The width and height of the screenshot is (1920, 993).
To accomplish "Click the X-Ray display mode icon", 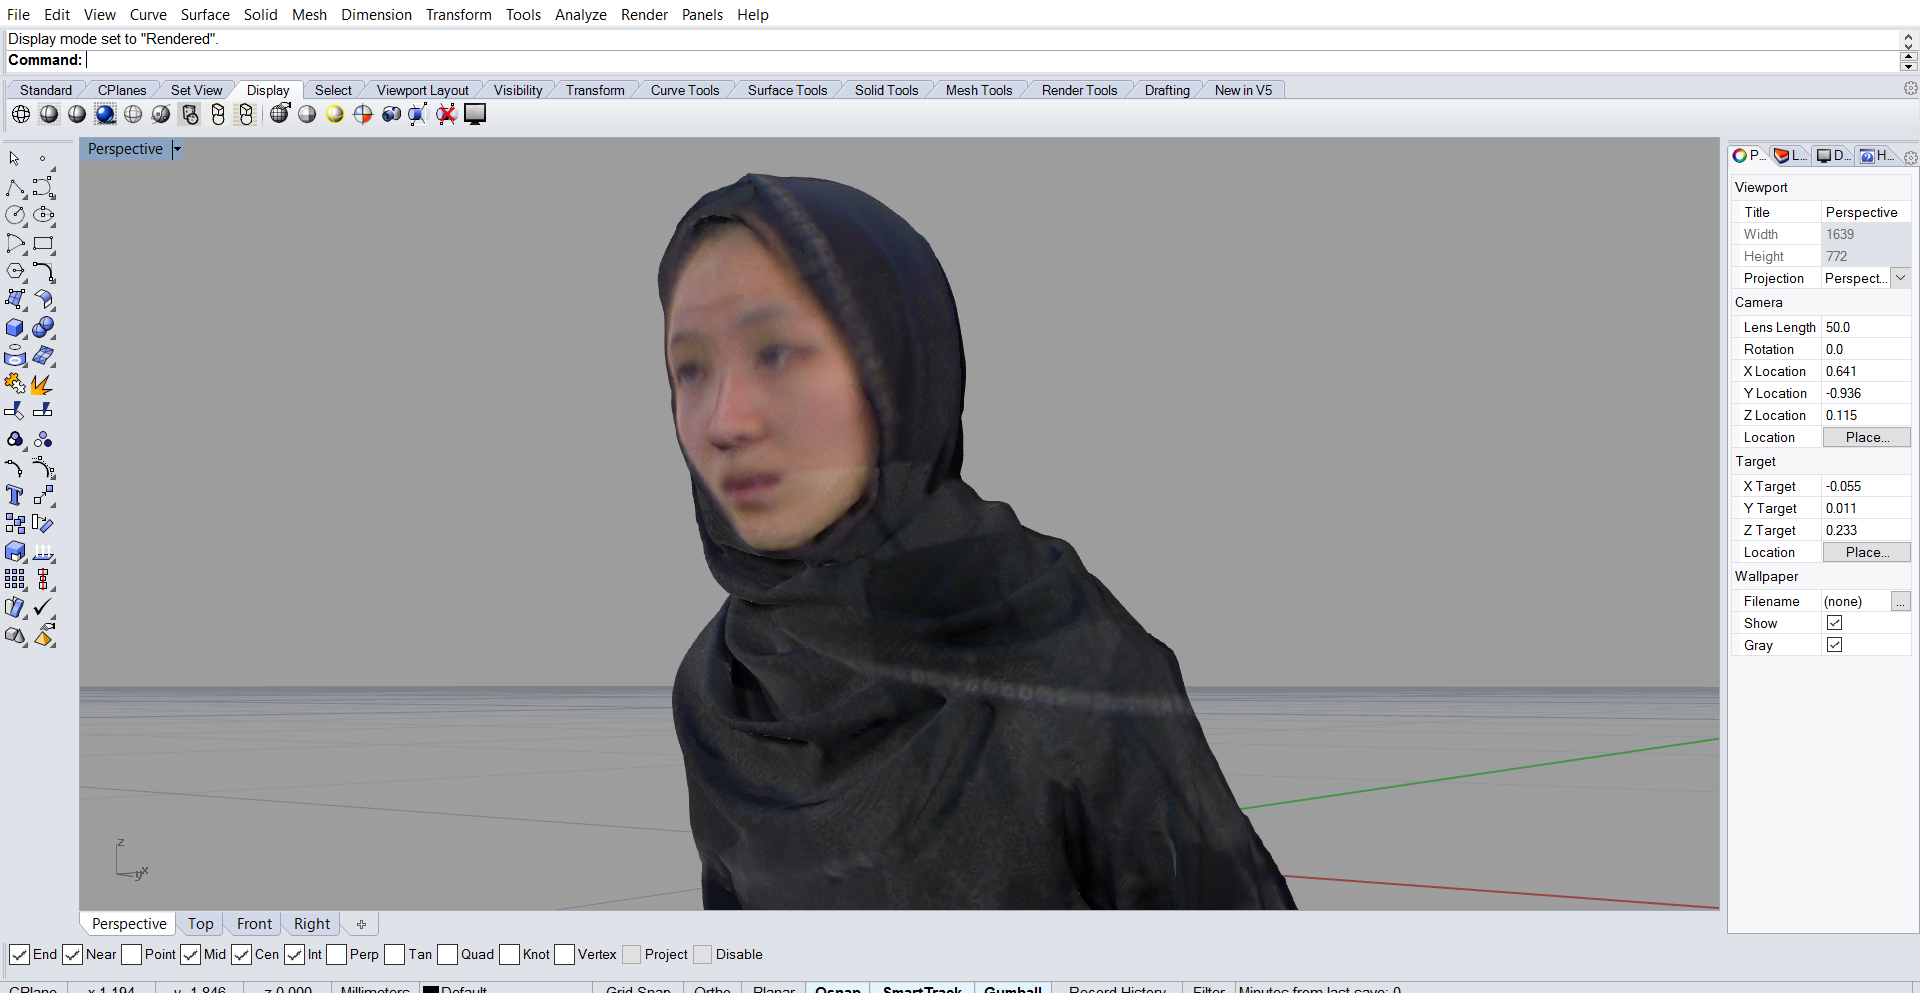I will pyautogui.click(x=161, y=114).
